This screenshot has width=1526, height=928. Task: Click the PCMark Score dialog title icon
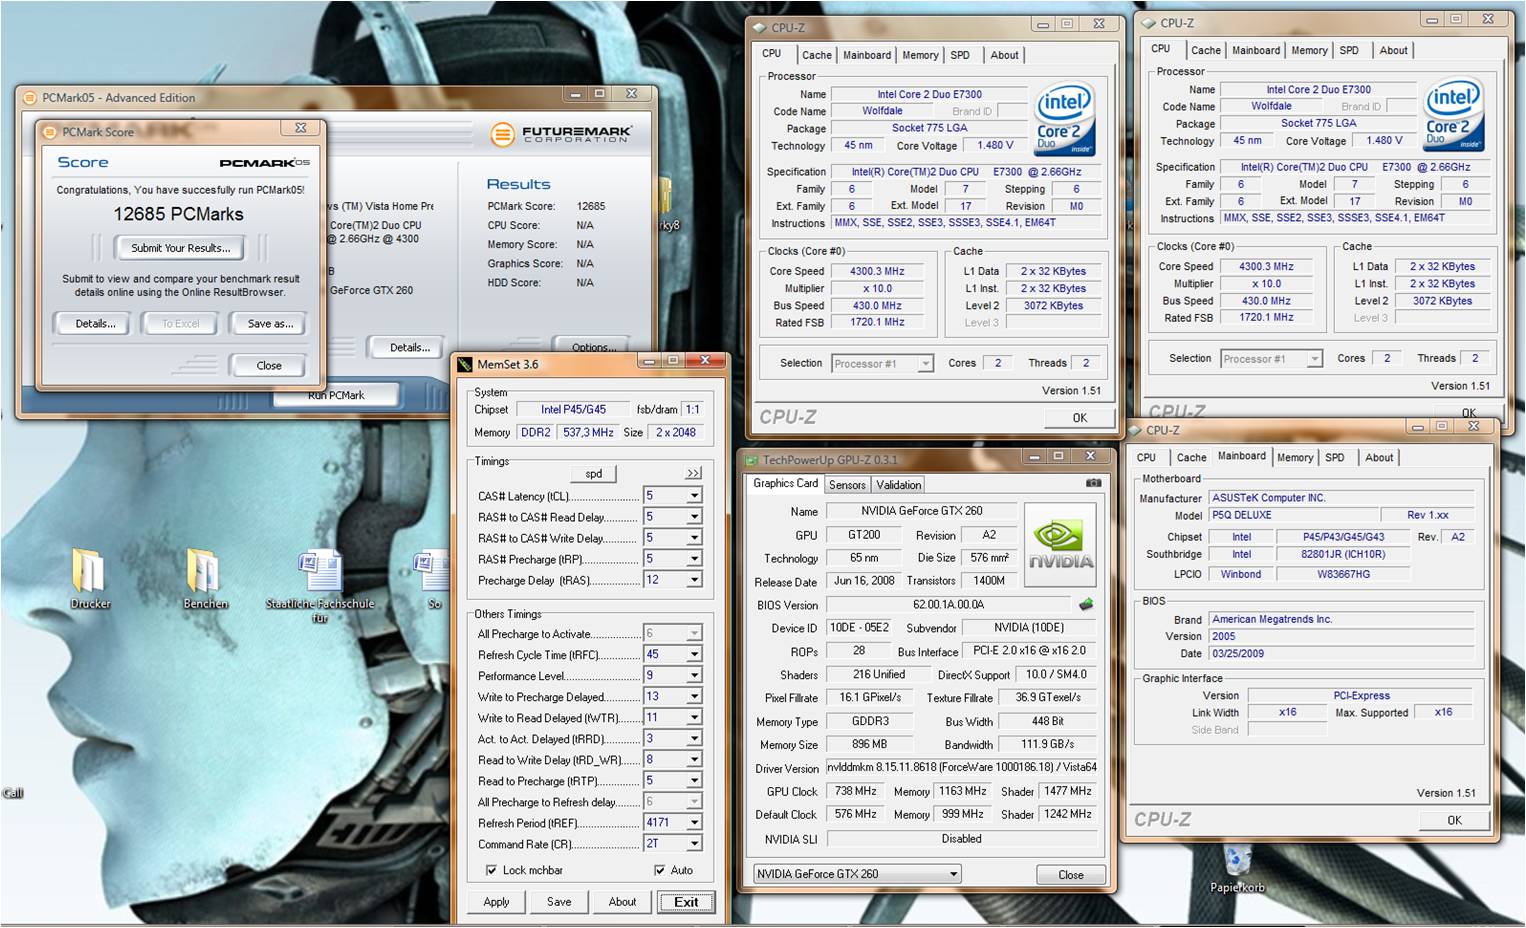click(x=51, y=131)
